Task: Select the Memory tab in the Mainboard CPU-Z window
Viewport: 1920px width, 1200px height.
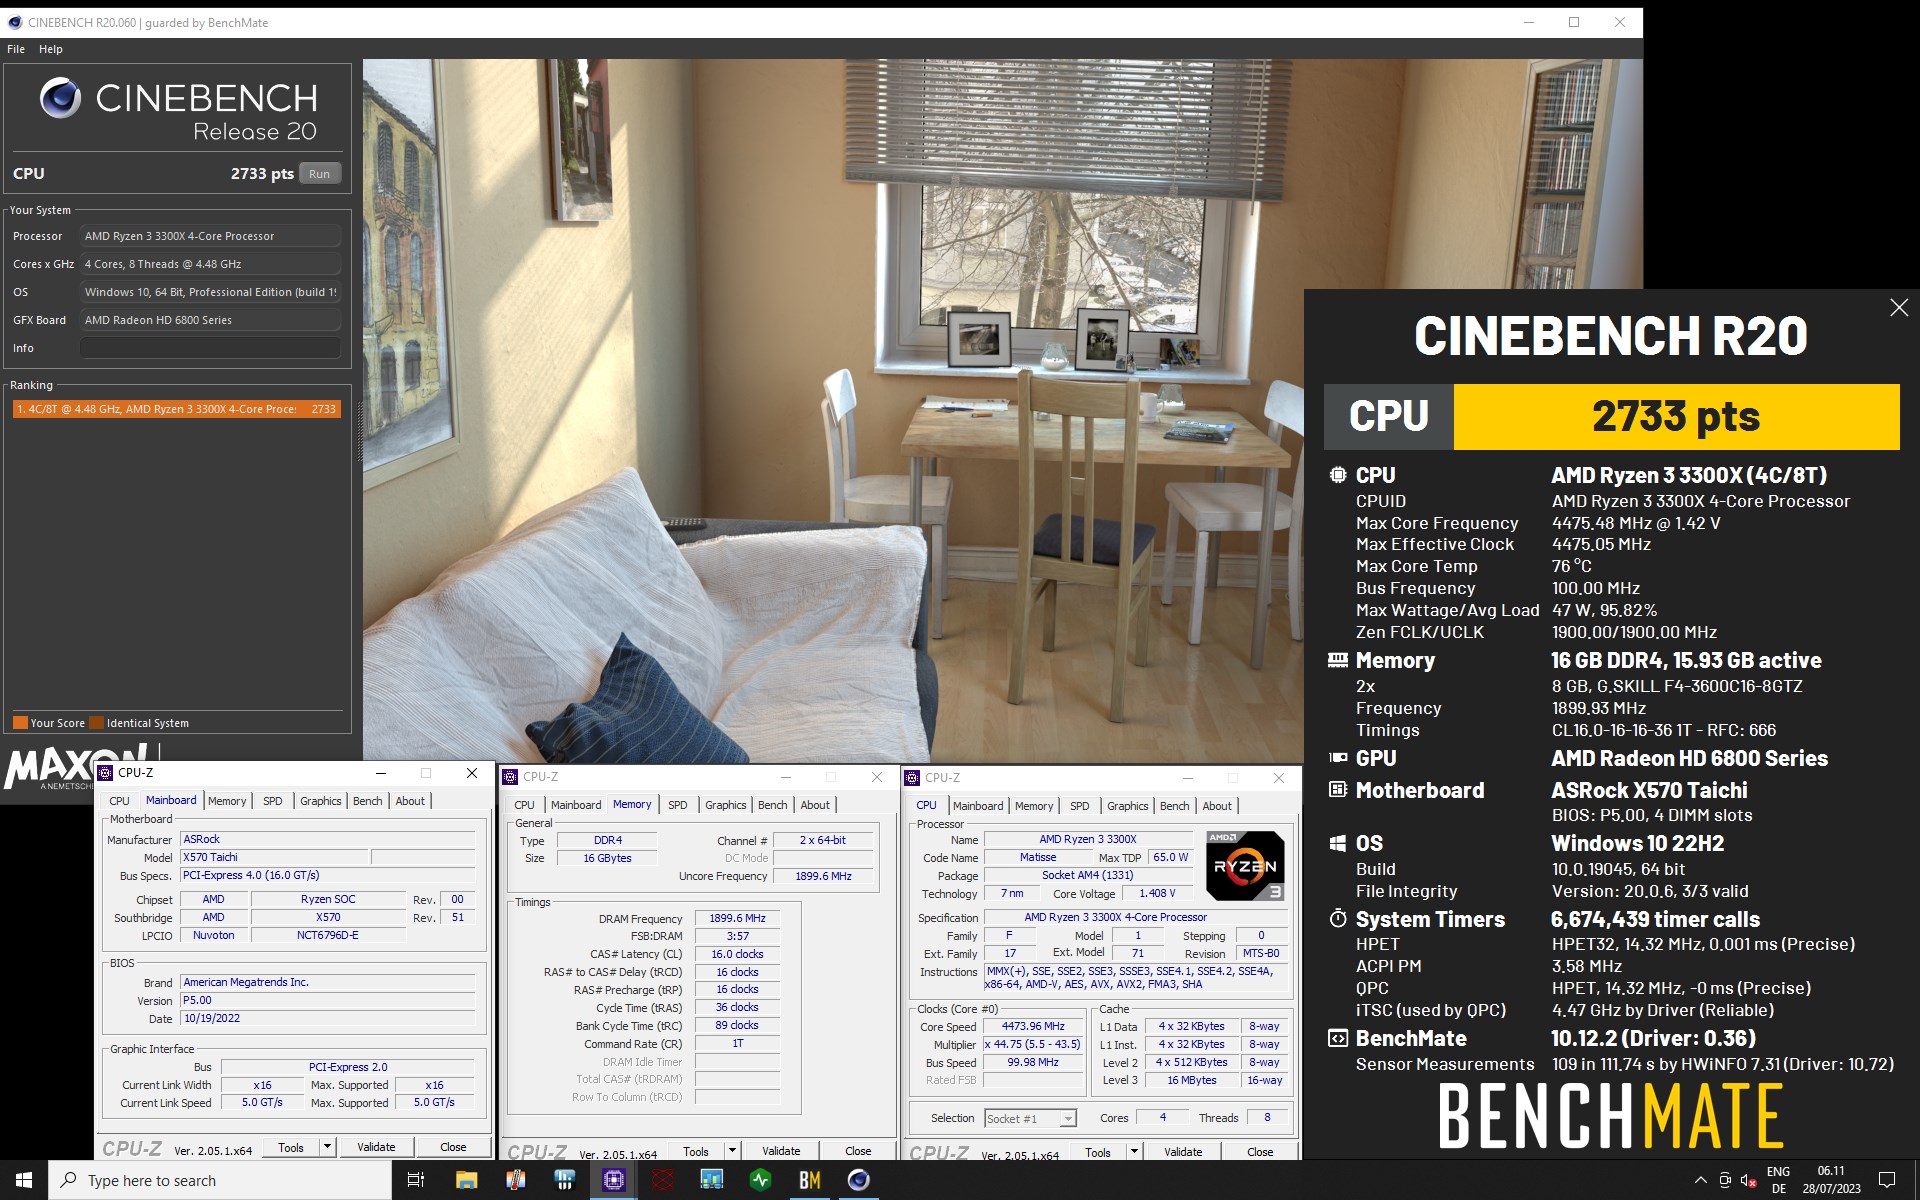Action: coord(227,801)
